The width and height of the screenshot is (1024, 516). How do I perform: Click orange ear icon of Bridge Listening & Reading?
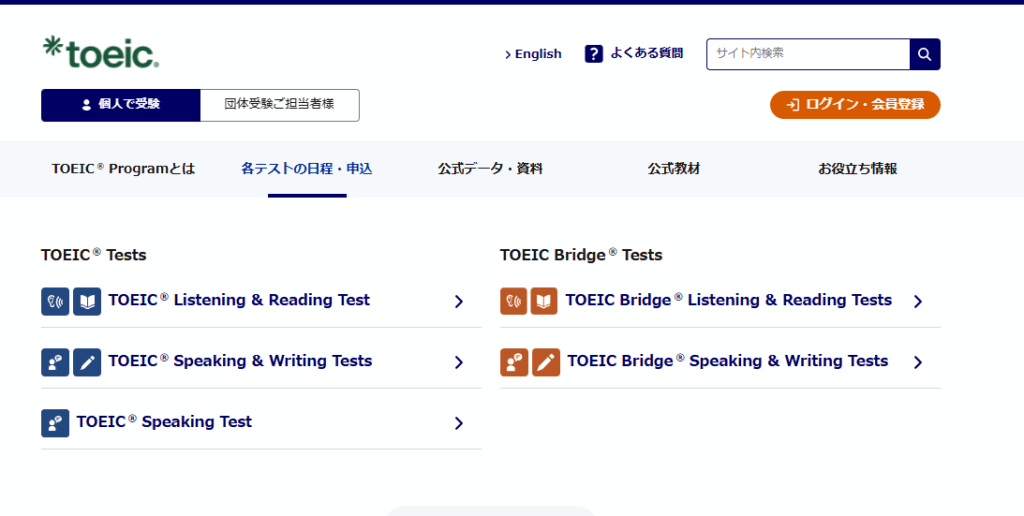pyautogui.click(x=514, y=301)
